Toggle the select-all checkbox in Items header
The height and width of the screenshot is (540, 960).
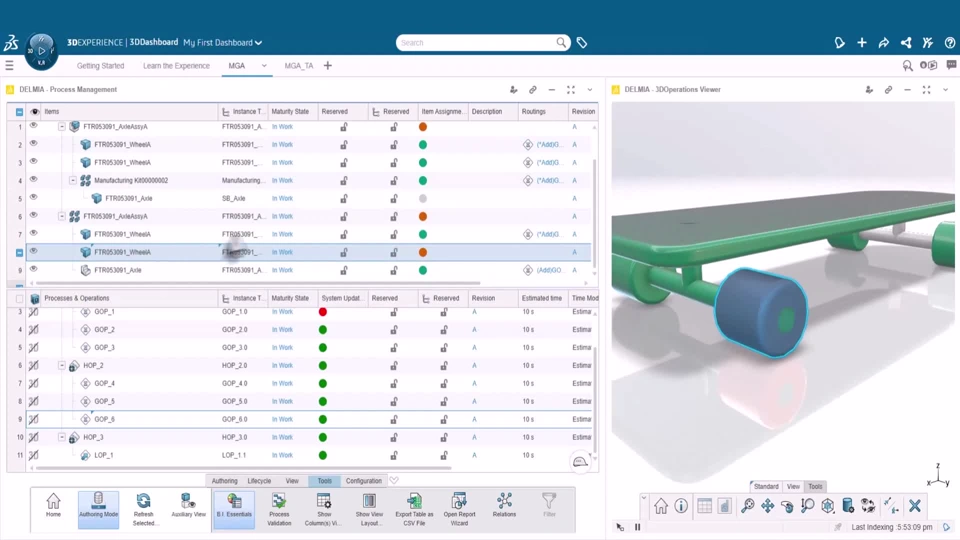pos(20,112)
